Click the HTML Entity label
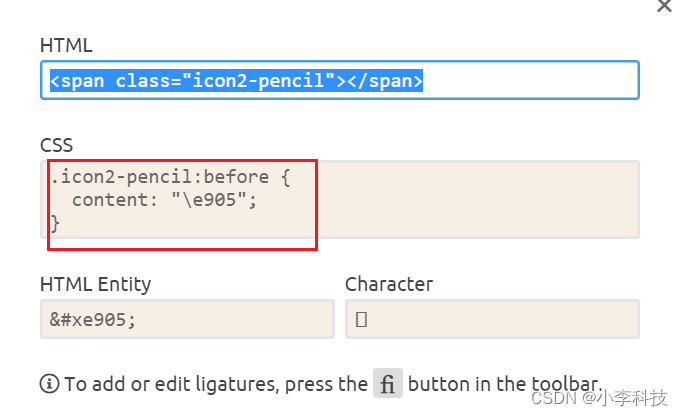 point(95,284)
